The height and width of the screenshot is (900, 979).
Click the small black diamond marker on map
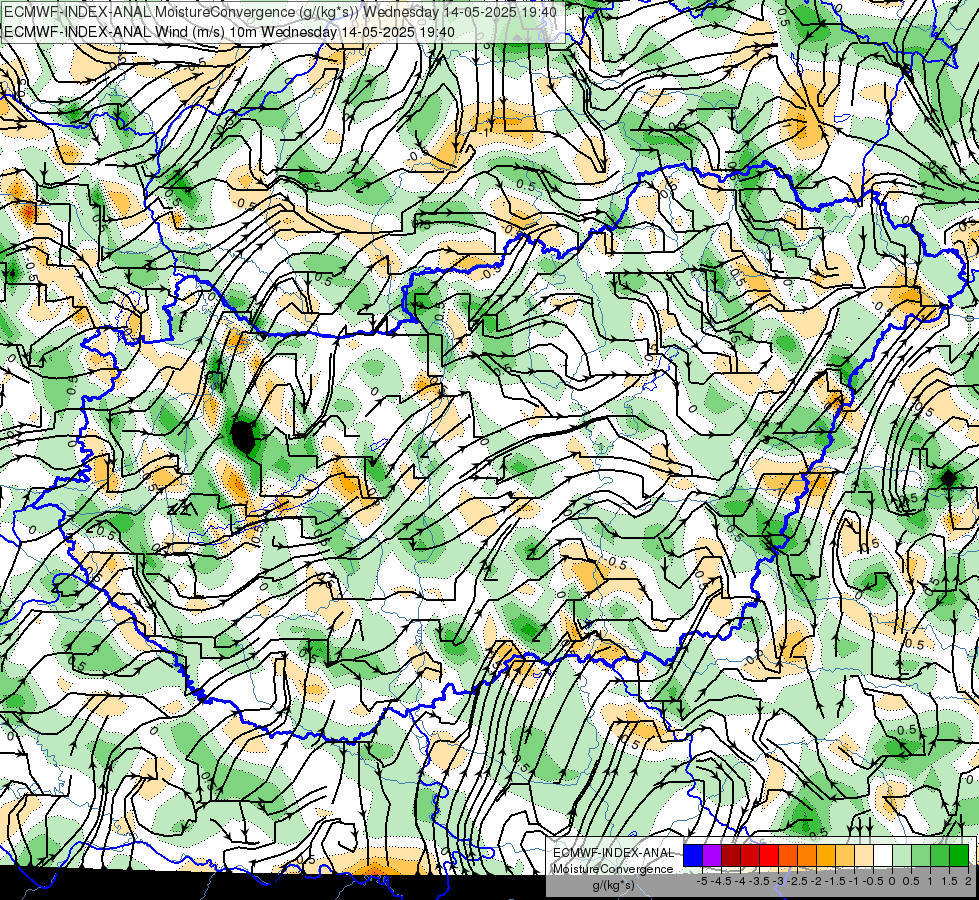[948, 478]
